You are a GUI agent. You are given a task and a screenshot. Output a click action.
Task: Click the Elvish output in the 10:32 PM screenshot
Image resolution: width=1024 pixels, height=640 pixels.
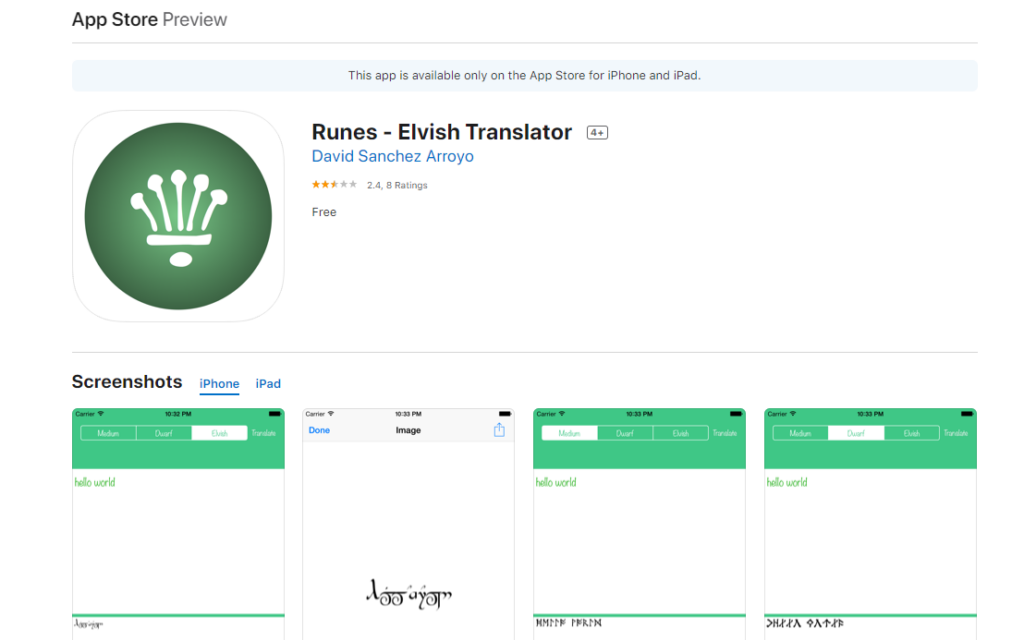pos(88,624)
